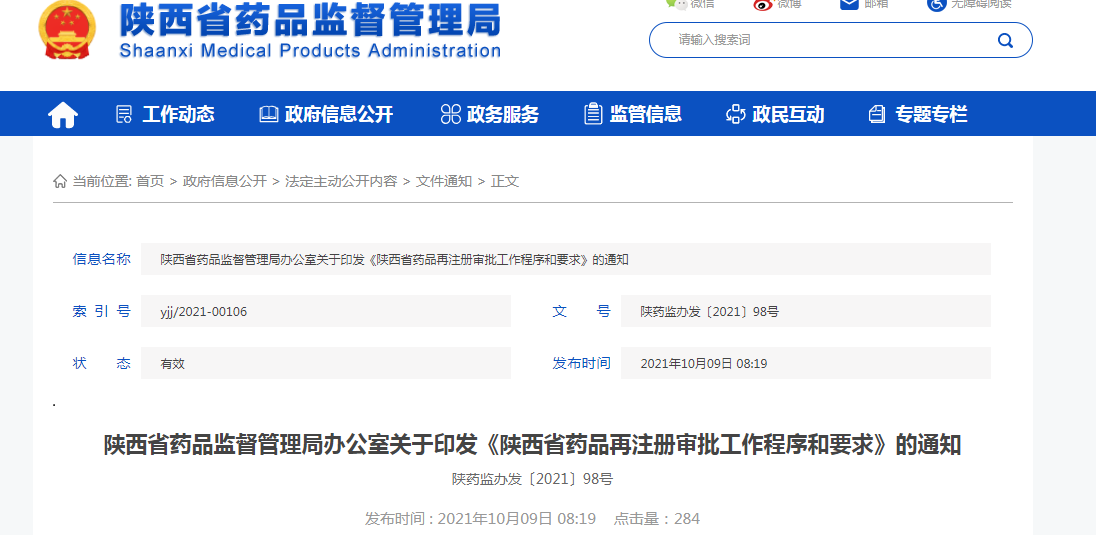Click the 文件通知 breadcrumb link
Image resolution: width=1096 pixels, height=535 pixels.
tap(444, 181)
